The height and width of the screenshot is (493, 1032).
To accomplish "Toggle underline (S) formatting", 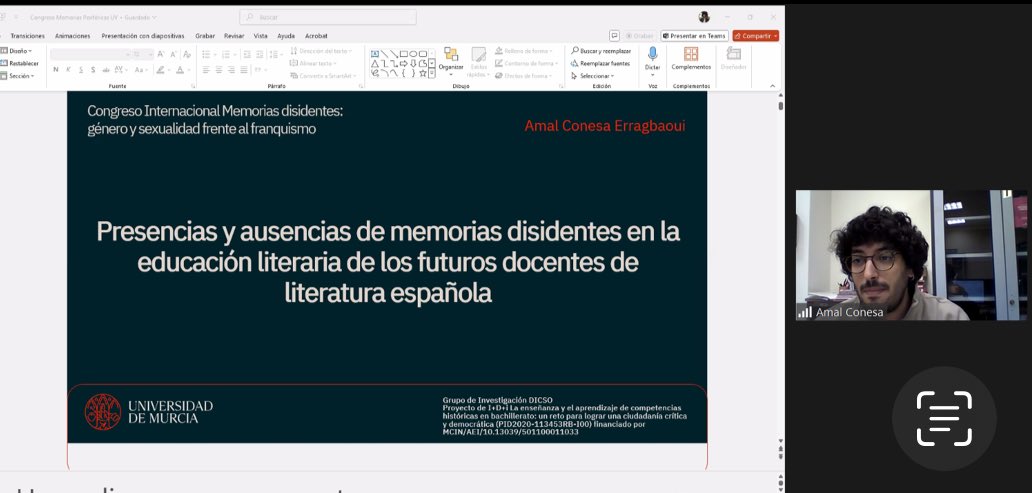I will pyautogui.click(x=81, y=70).
